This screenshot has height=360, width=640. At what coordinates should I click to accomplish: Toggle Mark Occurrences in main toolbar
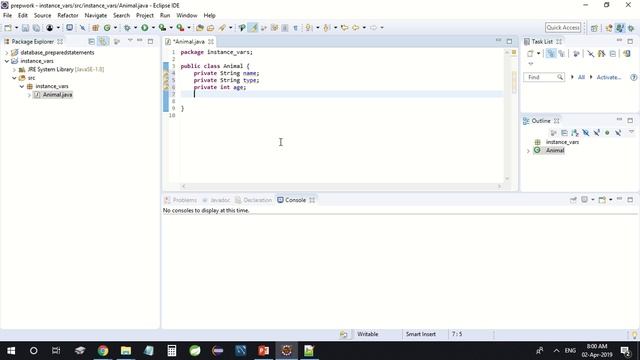pos(253,28)
